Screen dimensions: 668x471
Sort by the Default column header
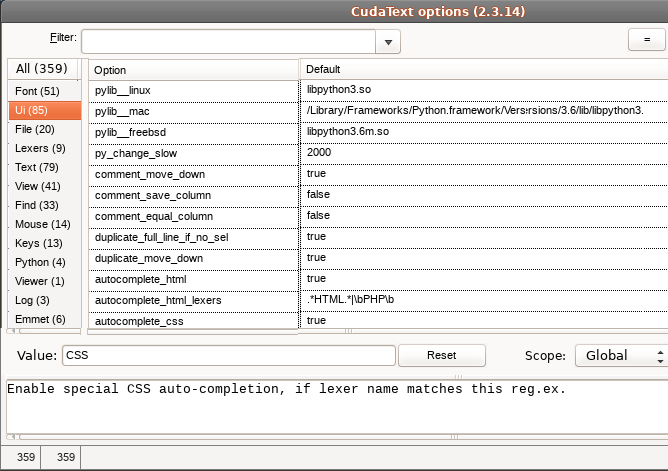[484, 69]
